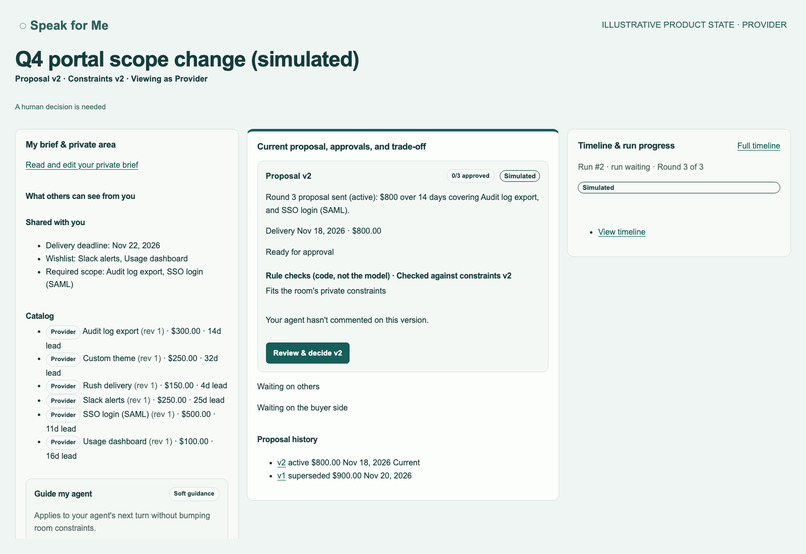The image size is (806, 554).
Task: Click the 'Timeline & run progress' heading
Action: (626, 146)
